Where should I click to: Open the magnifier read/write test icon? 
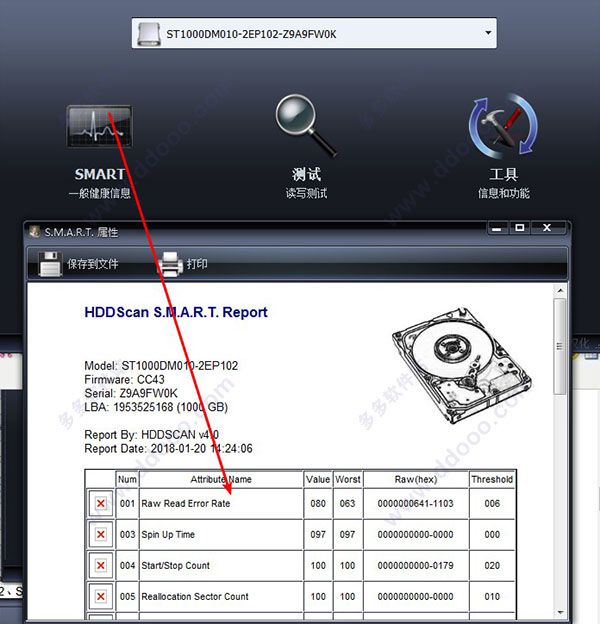tap(306, 125)
